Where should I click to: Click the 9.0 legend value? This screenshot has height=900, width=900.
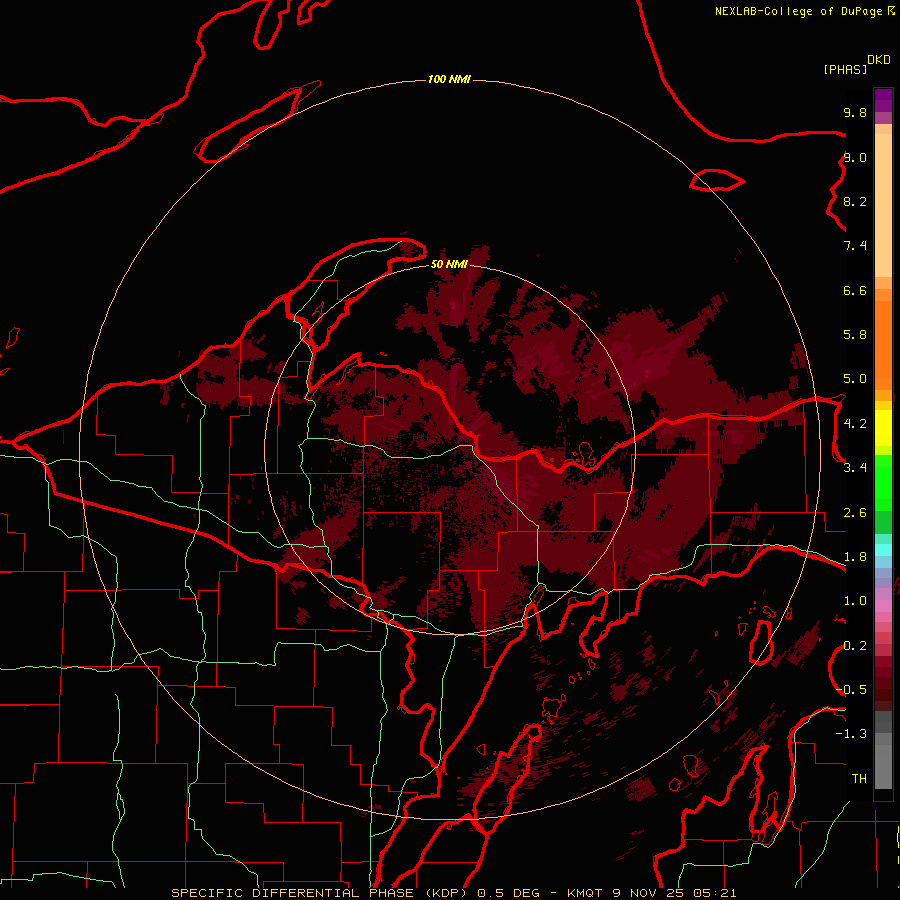855,157
